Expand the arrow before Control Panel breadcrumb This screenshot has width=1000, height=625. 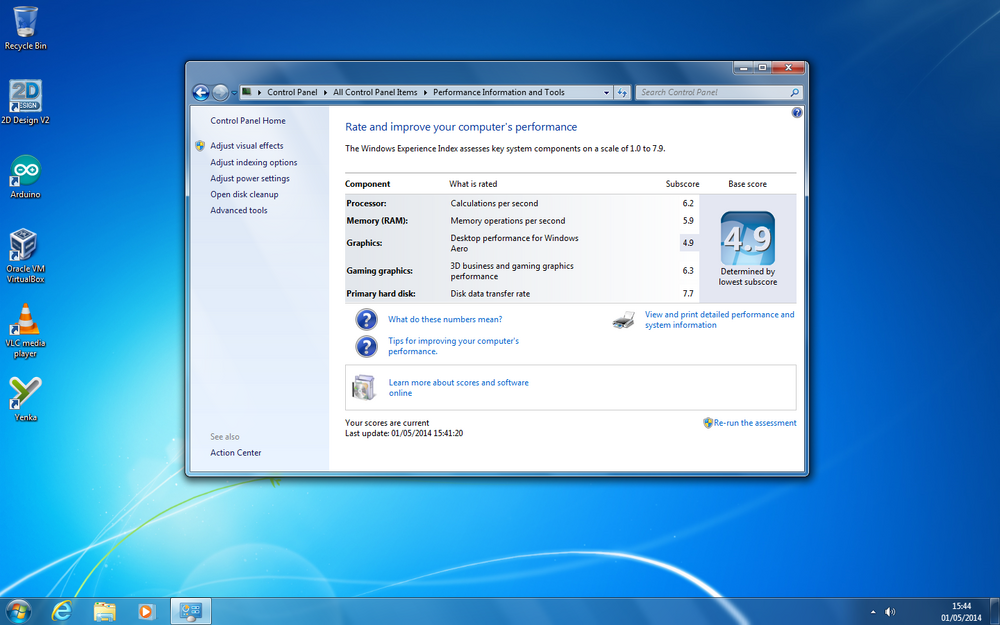[x=260, y=92]
